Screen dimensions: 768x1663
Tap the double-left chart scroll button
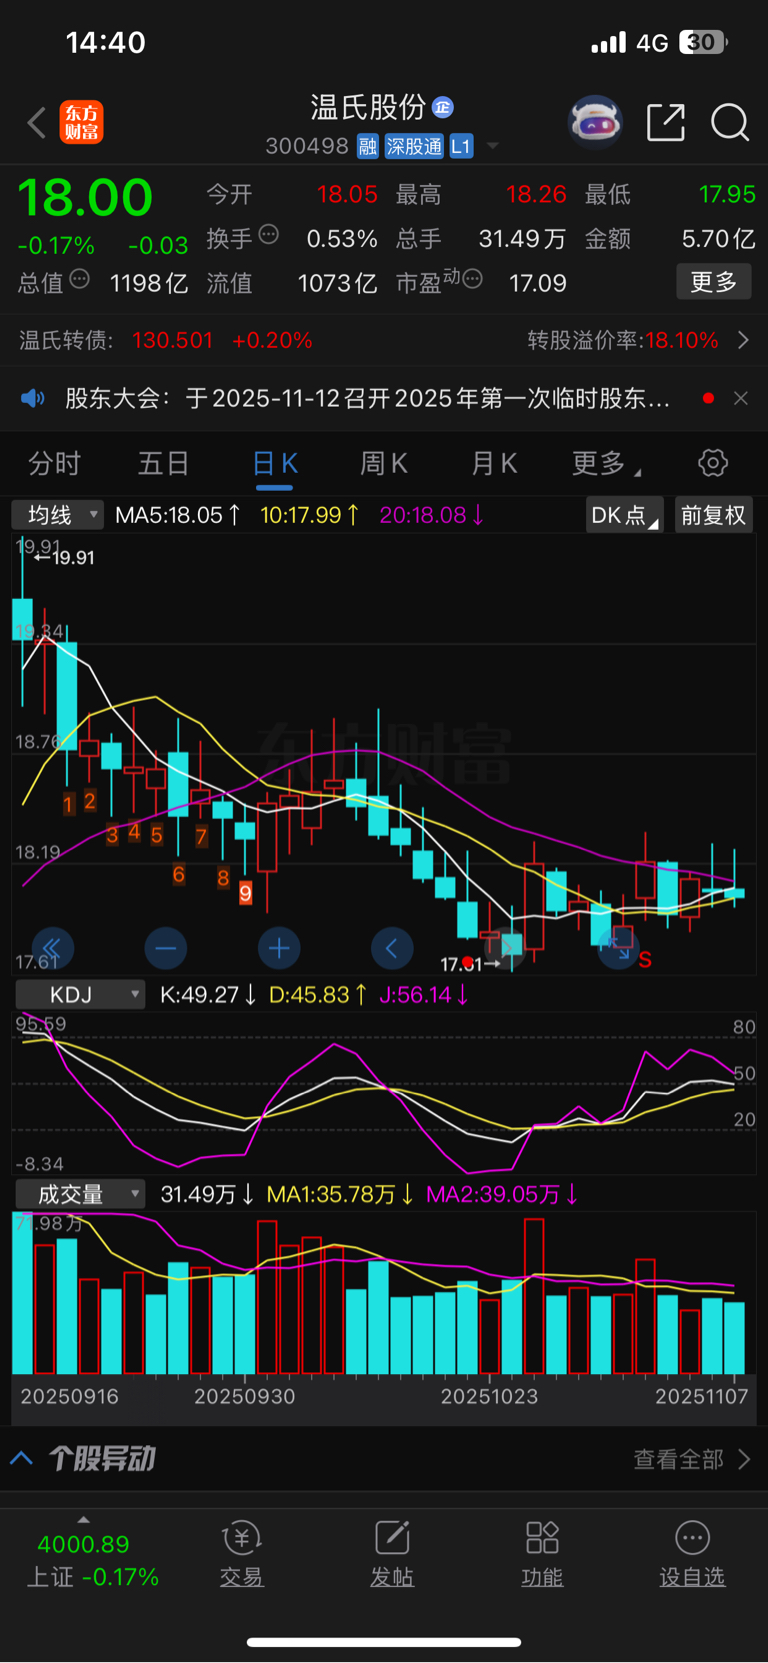click(x=53, y=948)
